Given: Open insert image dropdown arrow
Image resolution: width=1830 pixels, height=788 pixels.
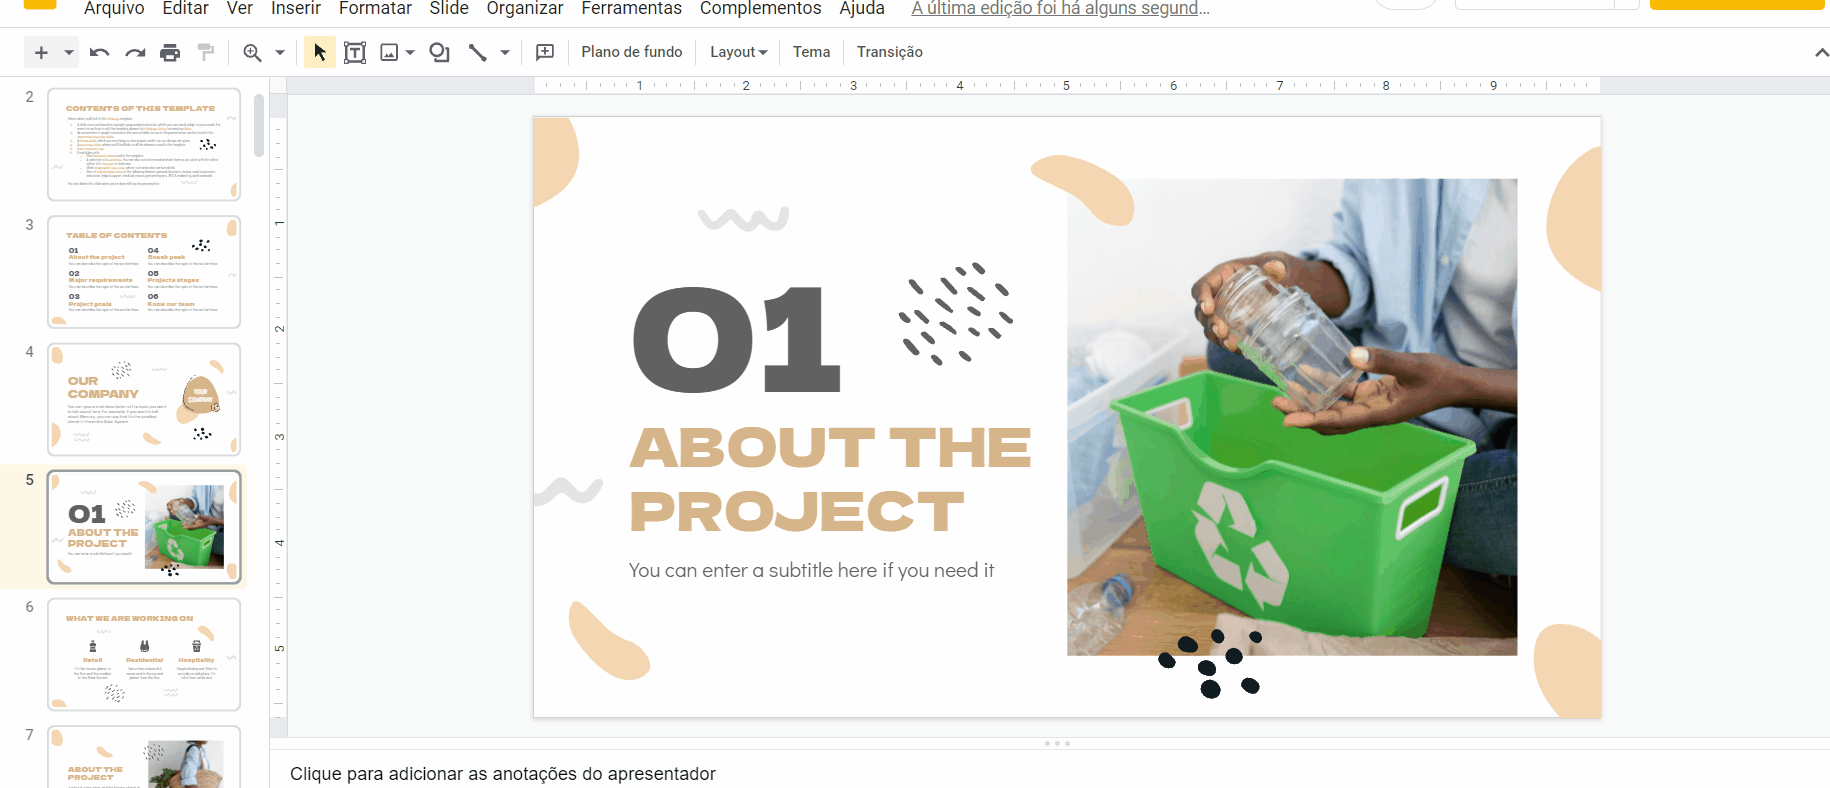Looking at the screenshot, I should tap(410, 52).
